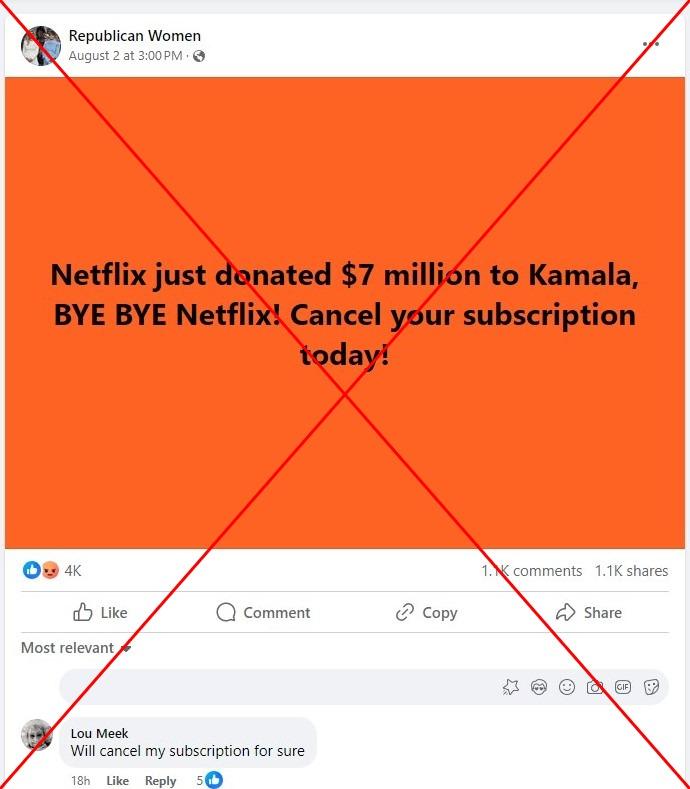Image resolution: width=690 pixels, height=789 pixels.
Task: Click the Comment speech bubble icon
Action: pos(226,612)
